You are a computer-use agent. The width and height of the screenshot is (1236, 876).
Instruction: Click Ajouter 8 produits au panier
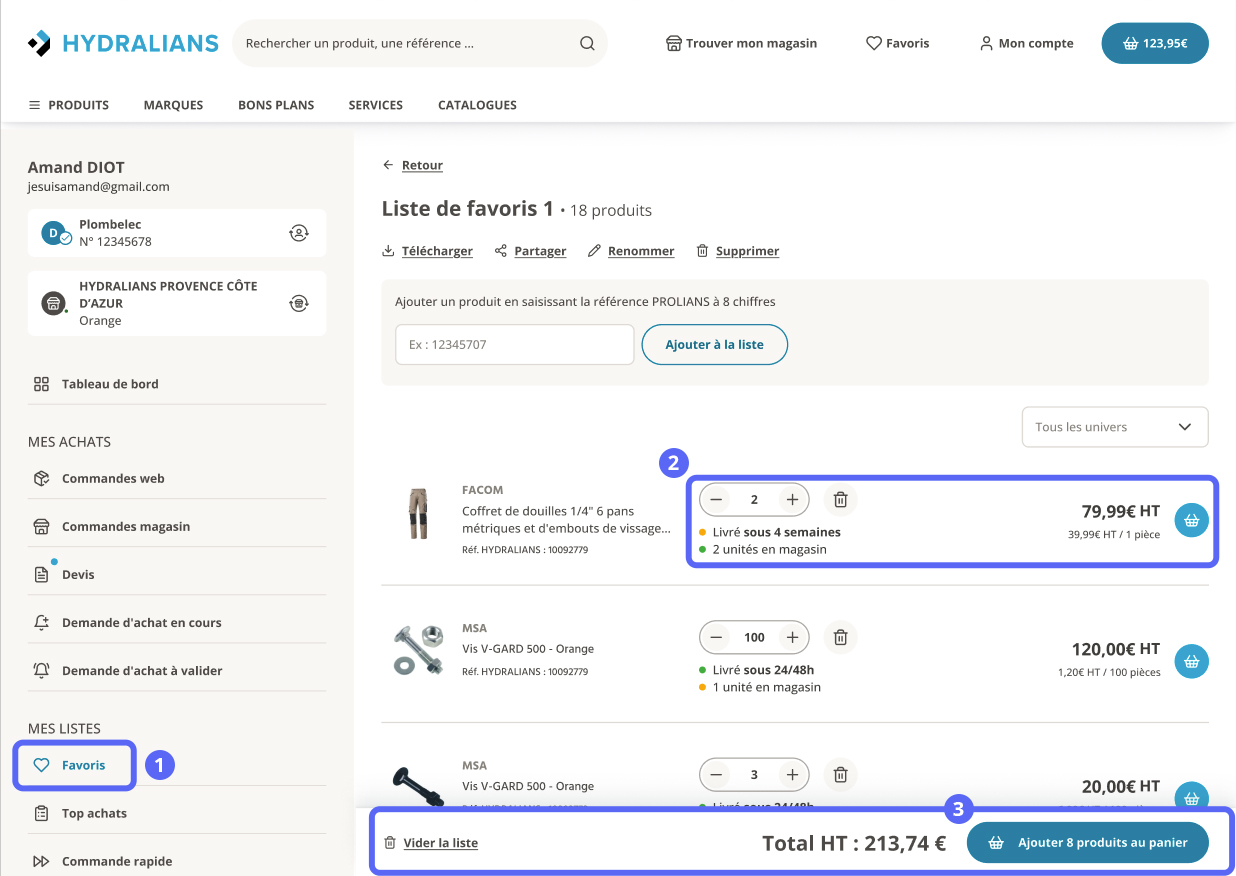click(x=1088, y=843)
